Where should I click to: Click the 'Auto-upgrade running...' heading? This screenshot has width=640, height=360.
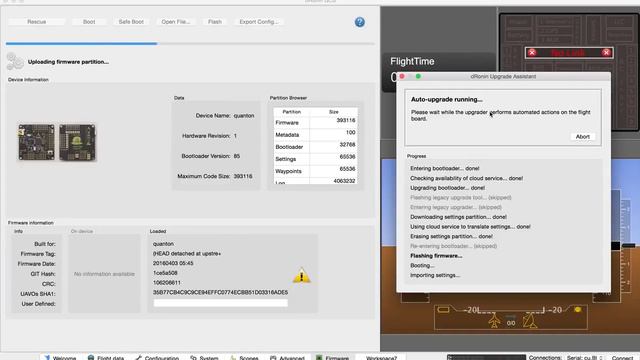point(447,99)
